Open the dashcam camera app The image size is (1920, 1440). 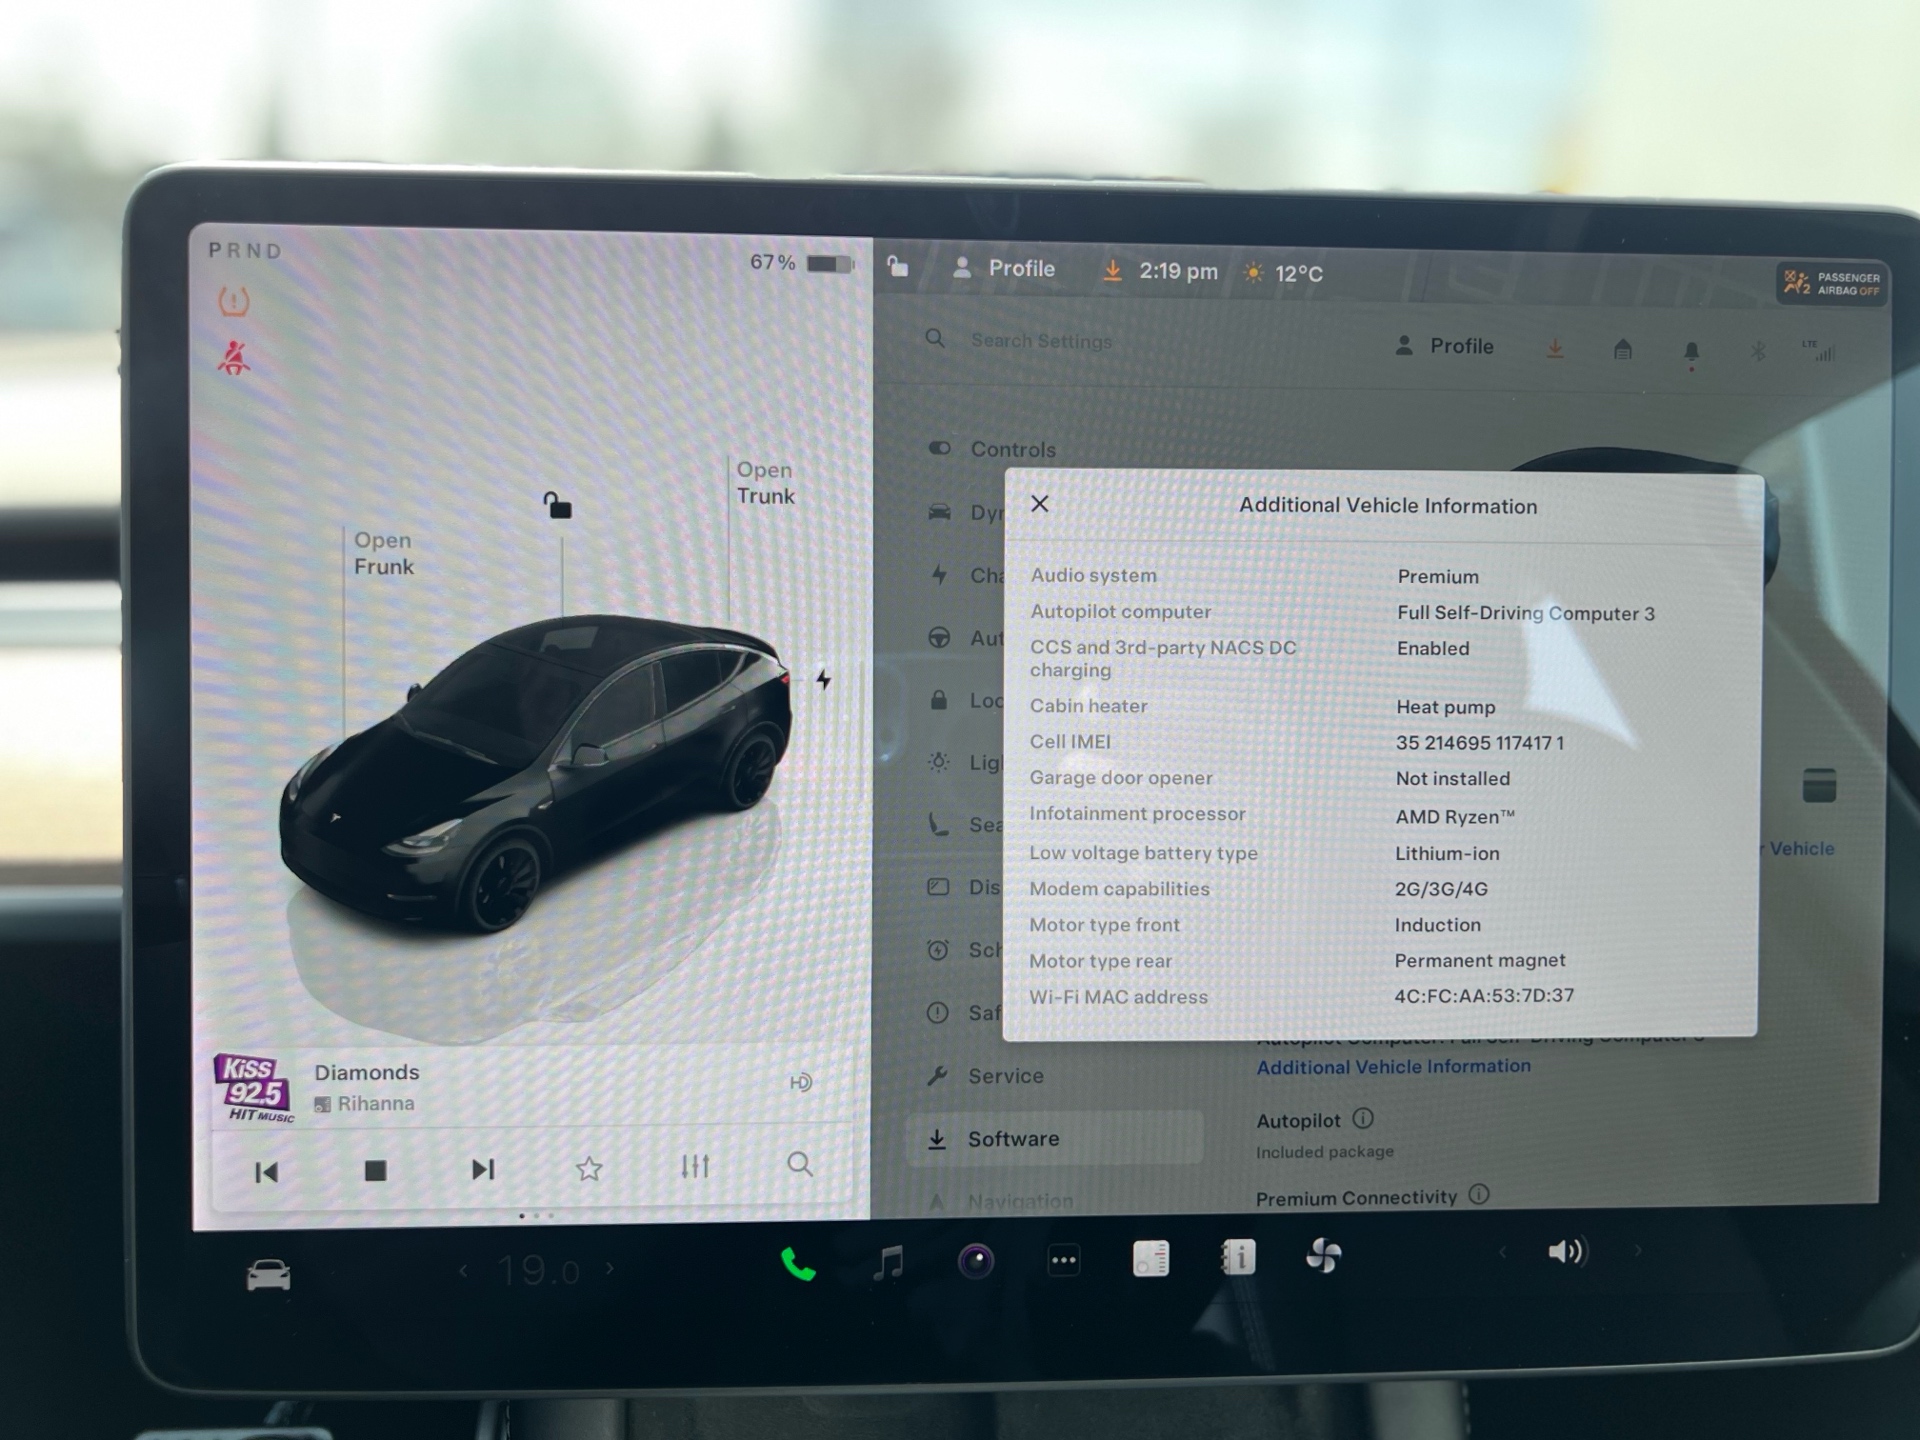tap(976, 1261)
